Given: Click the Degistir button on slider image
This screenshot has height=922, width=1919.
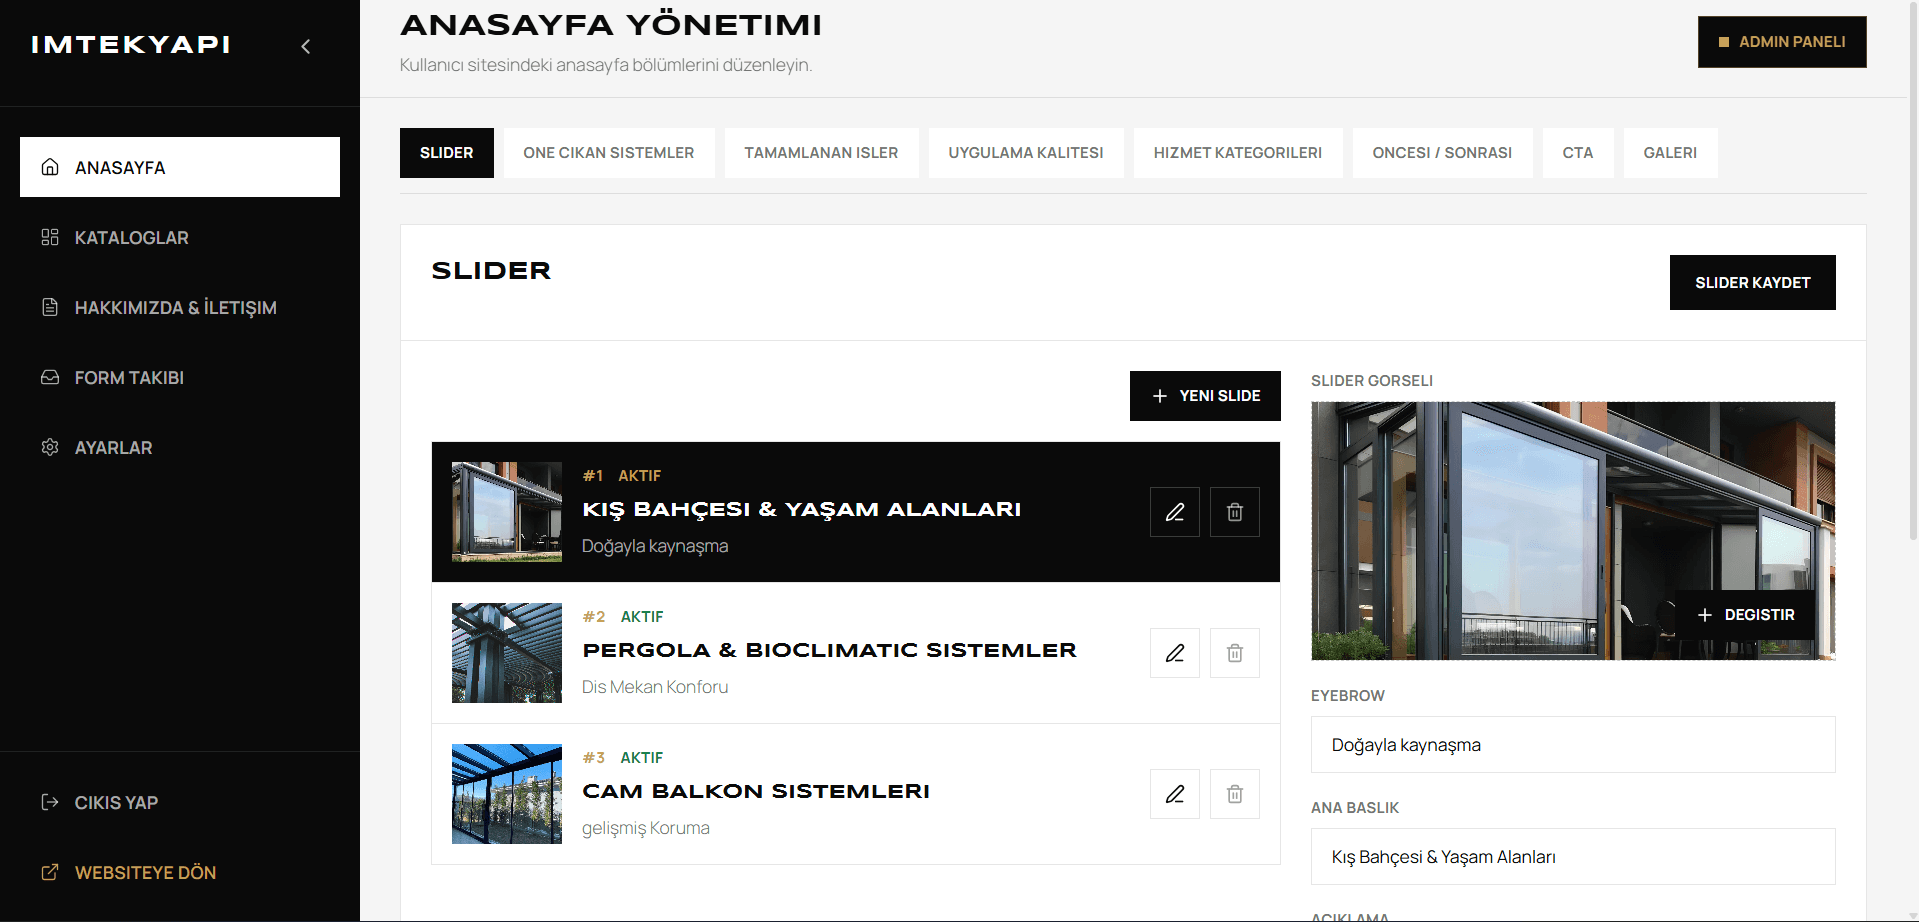Looking at the screenshot, I should 1746,615.
